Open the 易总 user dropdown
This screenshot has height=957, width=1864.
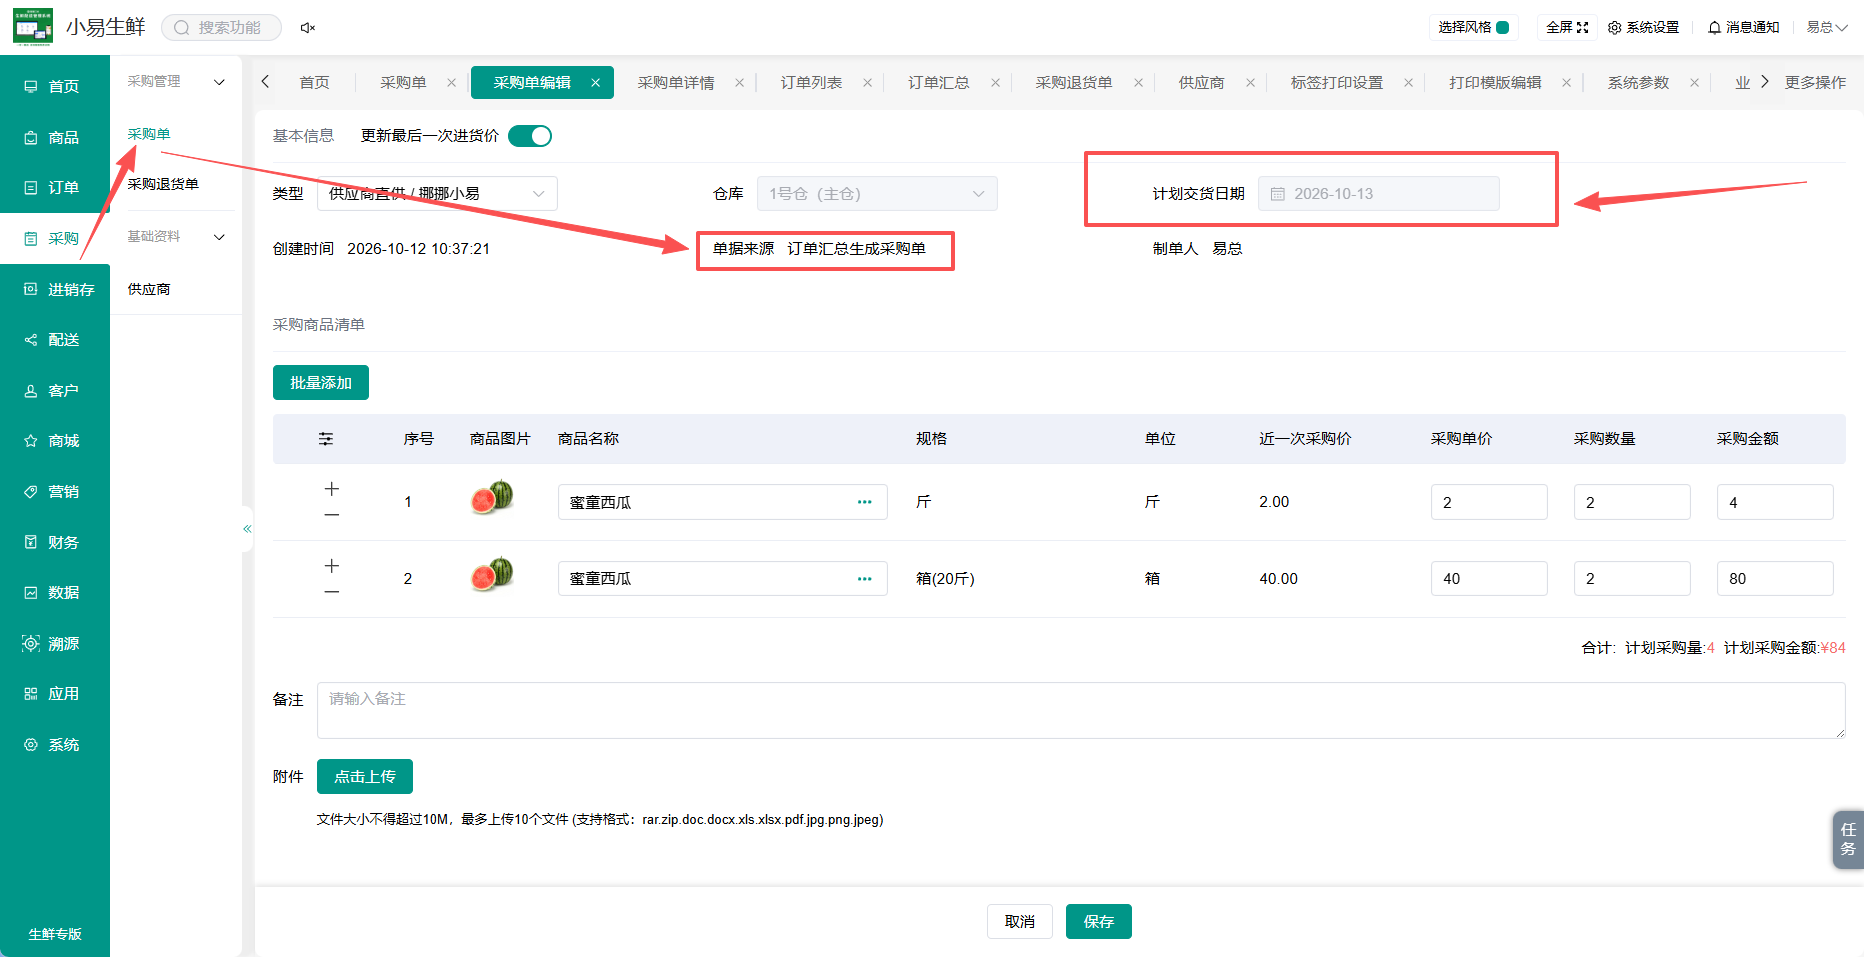(x=1826, y=27)
